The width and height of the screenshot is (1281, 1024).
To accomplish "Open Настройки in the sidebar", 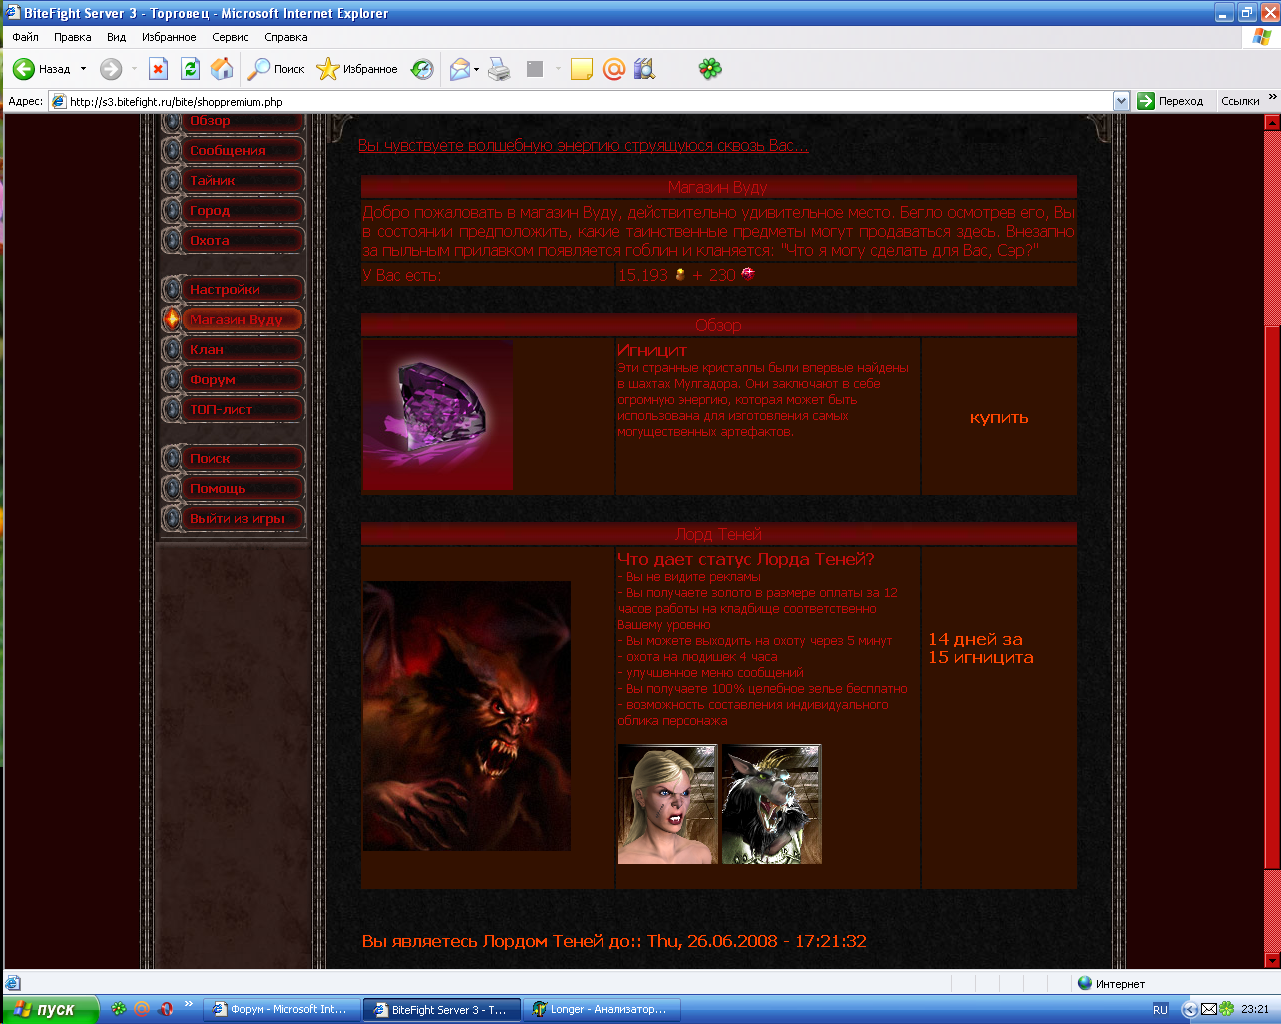I will pyautogui.click(x=233, y=289).
